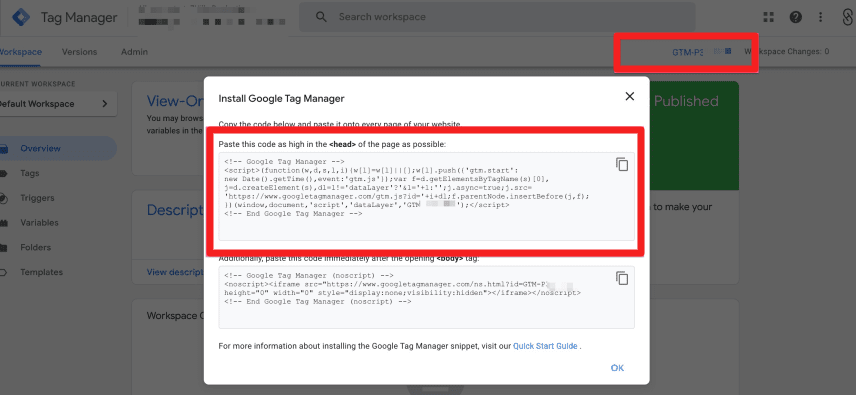
Task: Open the Google apps grid icon
Action: pyautogui.click(x=769, y=17)
